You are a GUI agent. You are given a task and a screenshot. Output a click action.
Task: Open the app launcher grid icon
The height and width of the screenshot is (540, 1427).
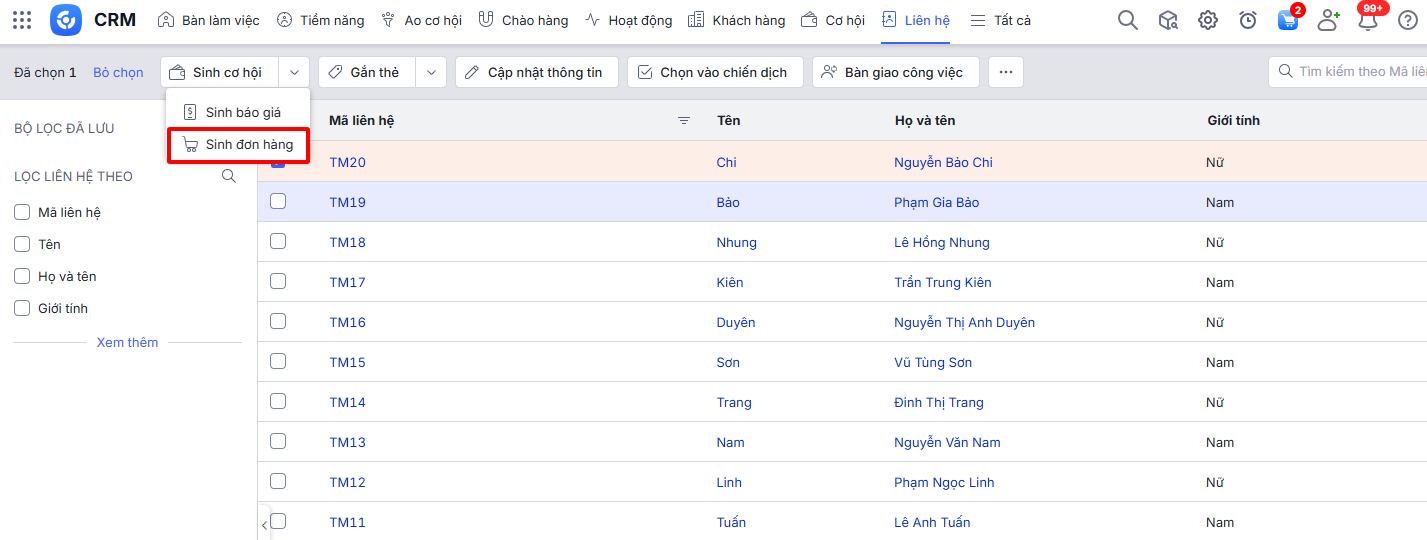click(22, 20)
